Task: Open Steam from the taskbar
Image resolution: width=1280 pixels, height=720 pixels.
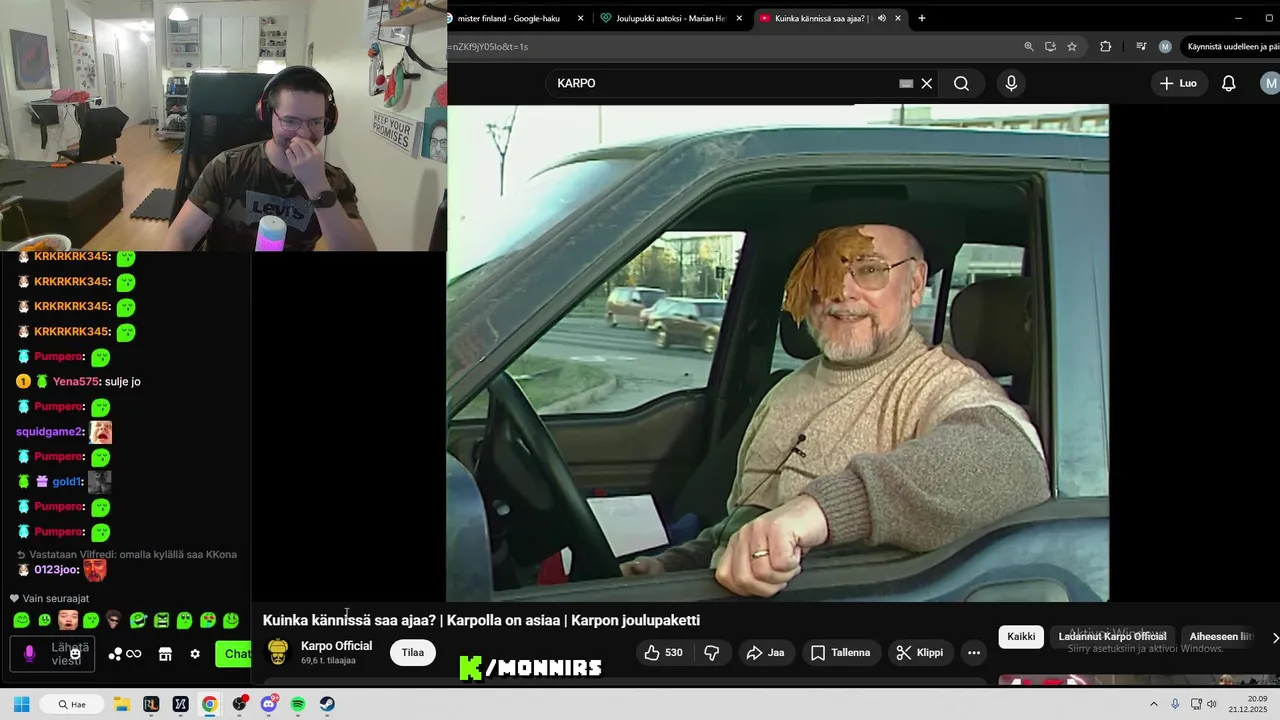Action: (327, 704)
